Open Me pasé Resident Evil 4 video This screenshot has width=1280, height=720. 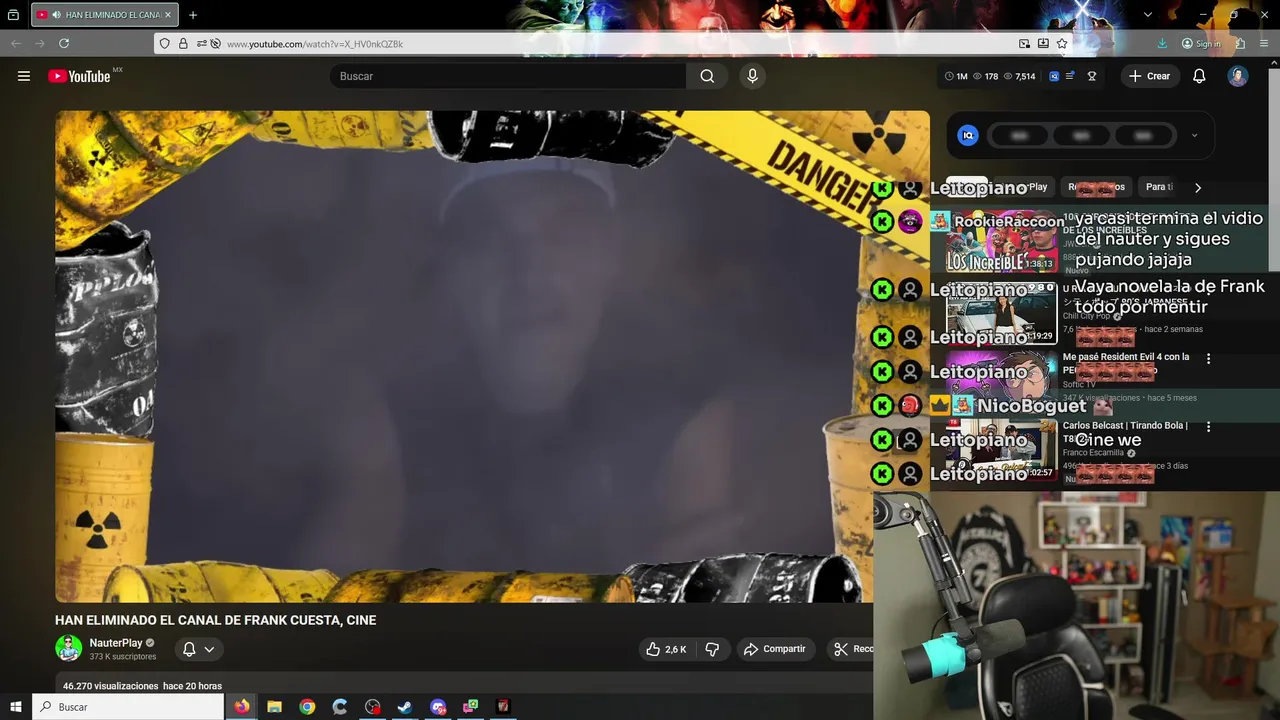pos(1126,357)
